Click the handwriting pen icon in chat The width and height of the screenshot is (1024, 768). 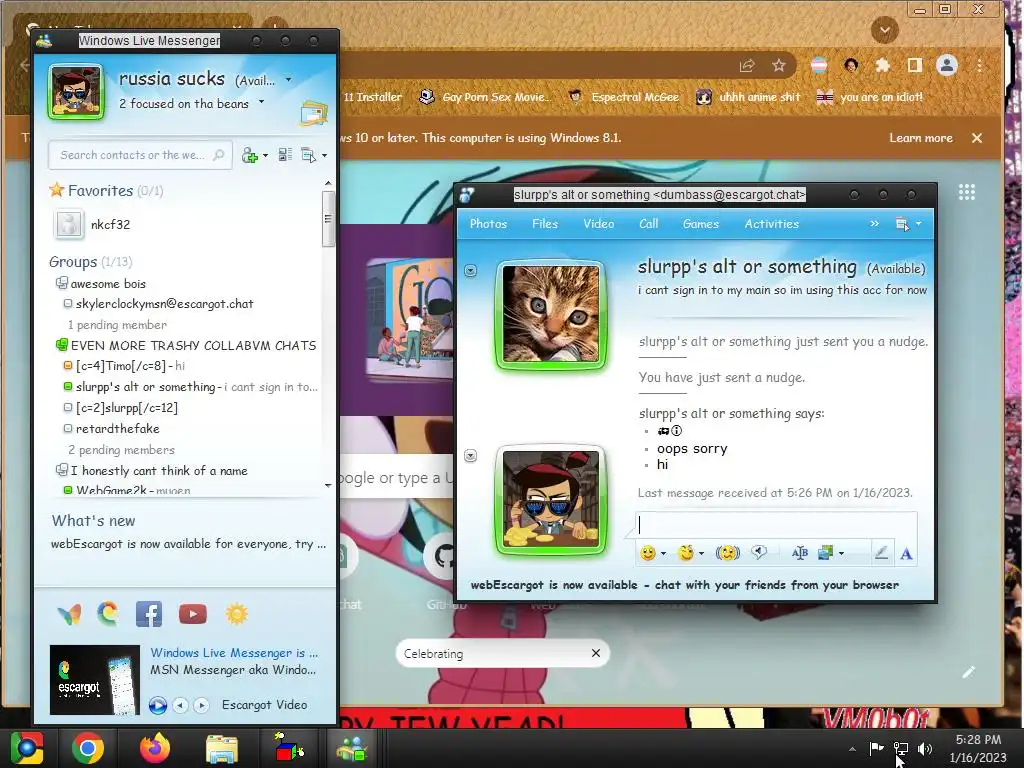(881, 553)
